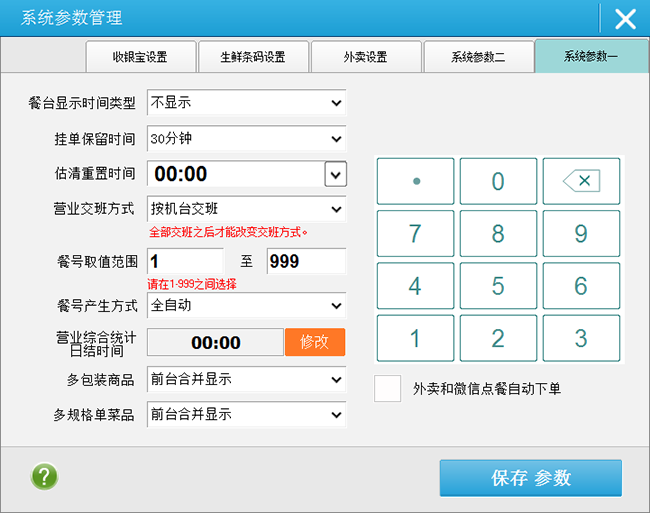
Task: Switch to the 收银宝设置 tab
Action: (x=140, y=57)
